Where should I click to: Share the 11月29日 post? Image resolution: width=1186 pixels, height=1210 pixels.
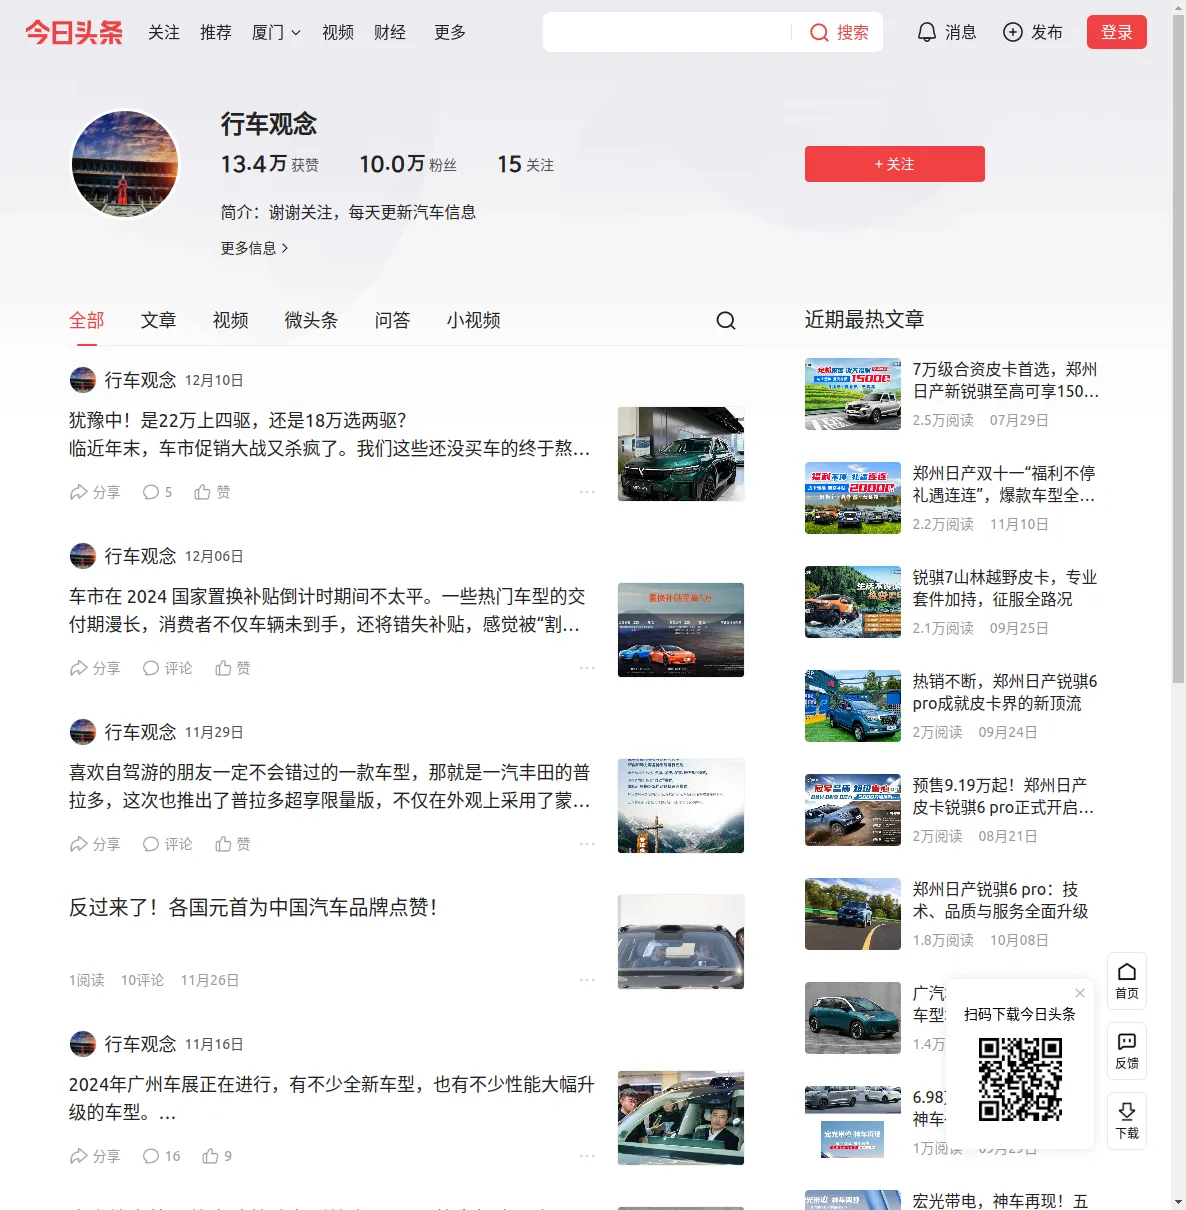coord(95,844)
